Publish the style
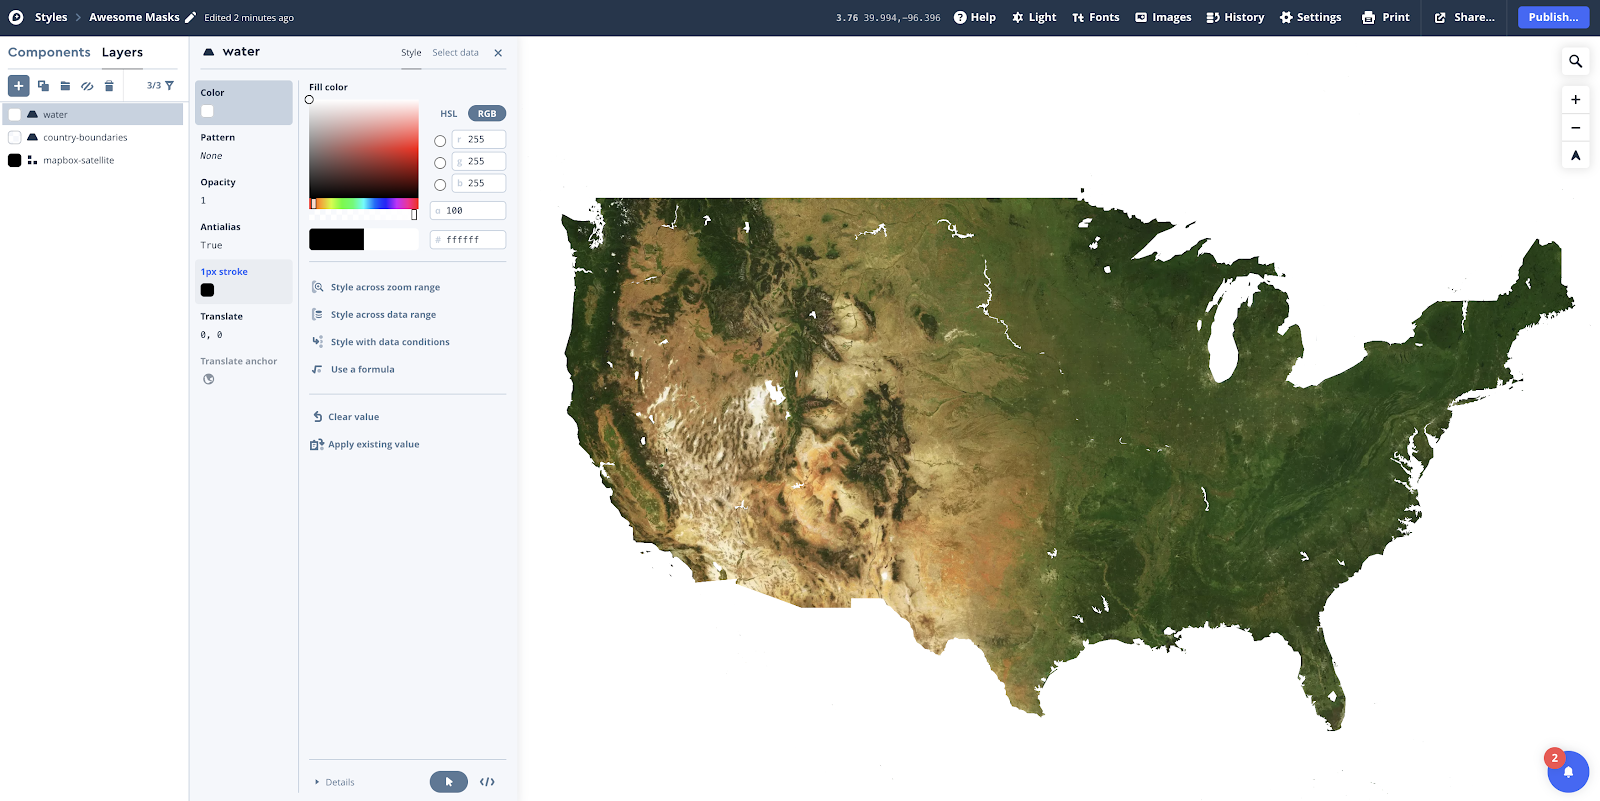This screenshot has width=1600, height=801. (x=1553, y=17)
